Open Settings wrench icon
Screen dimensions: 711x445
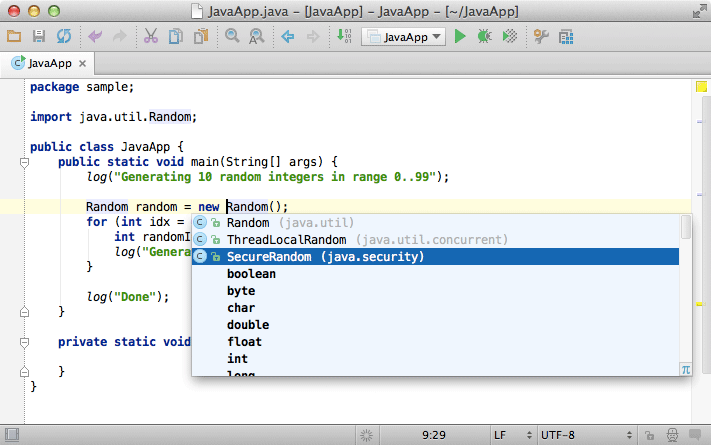[541, 36]
